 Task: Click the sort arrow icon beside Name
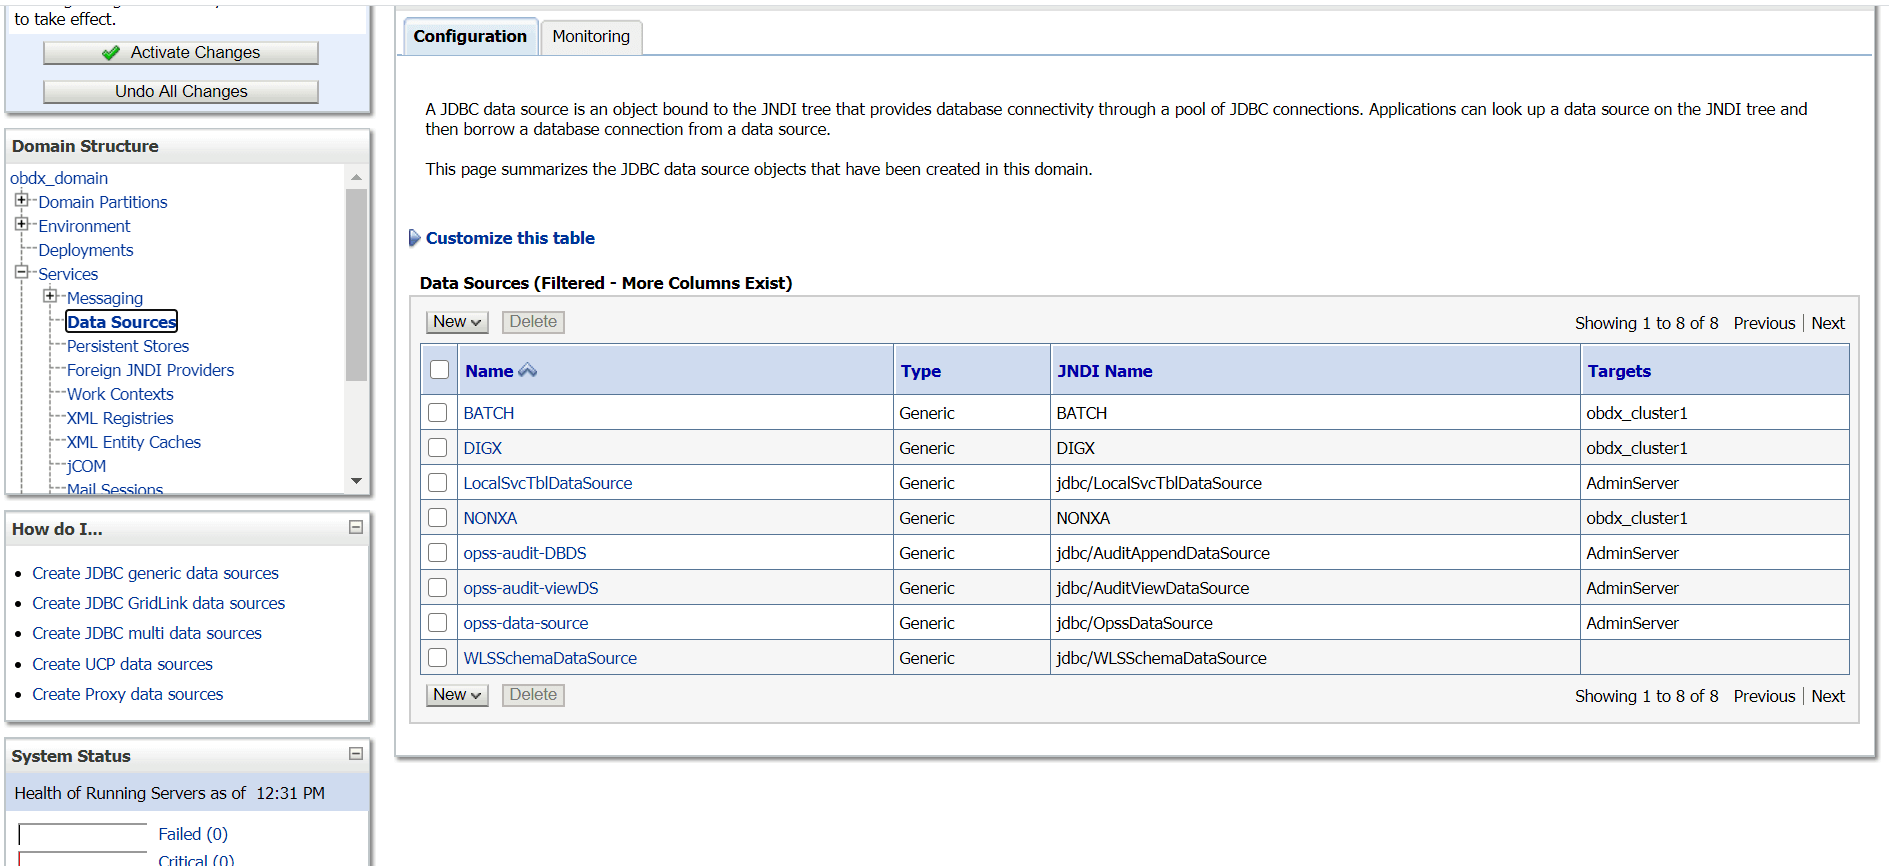point(528,371)
